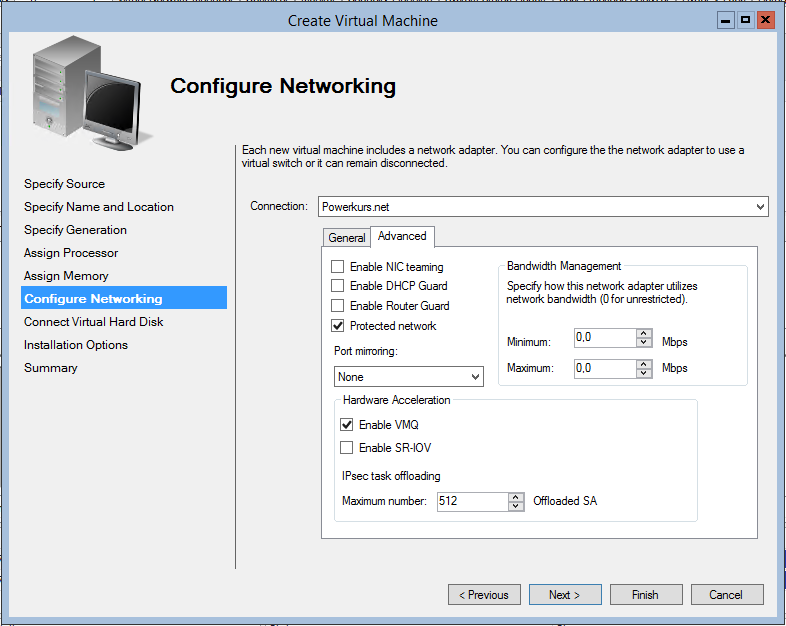786x626 pixels.
Task: Enable NIC teaming checkbox
Action: click(338, 266)
